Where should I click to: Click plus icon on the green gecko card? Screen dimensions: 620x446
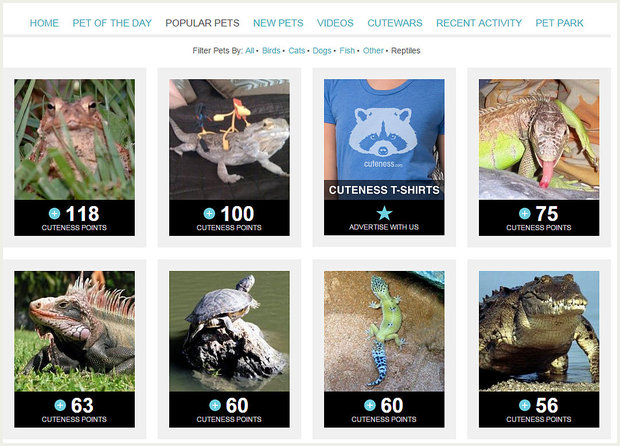tap(370, 406)
